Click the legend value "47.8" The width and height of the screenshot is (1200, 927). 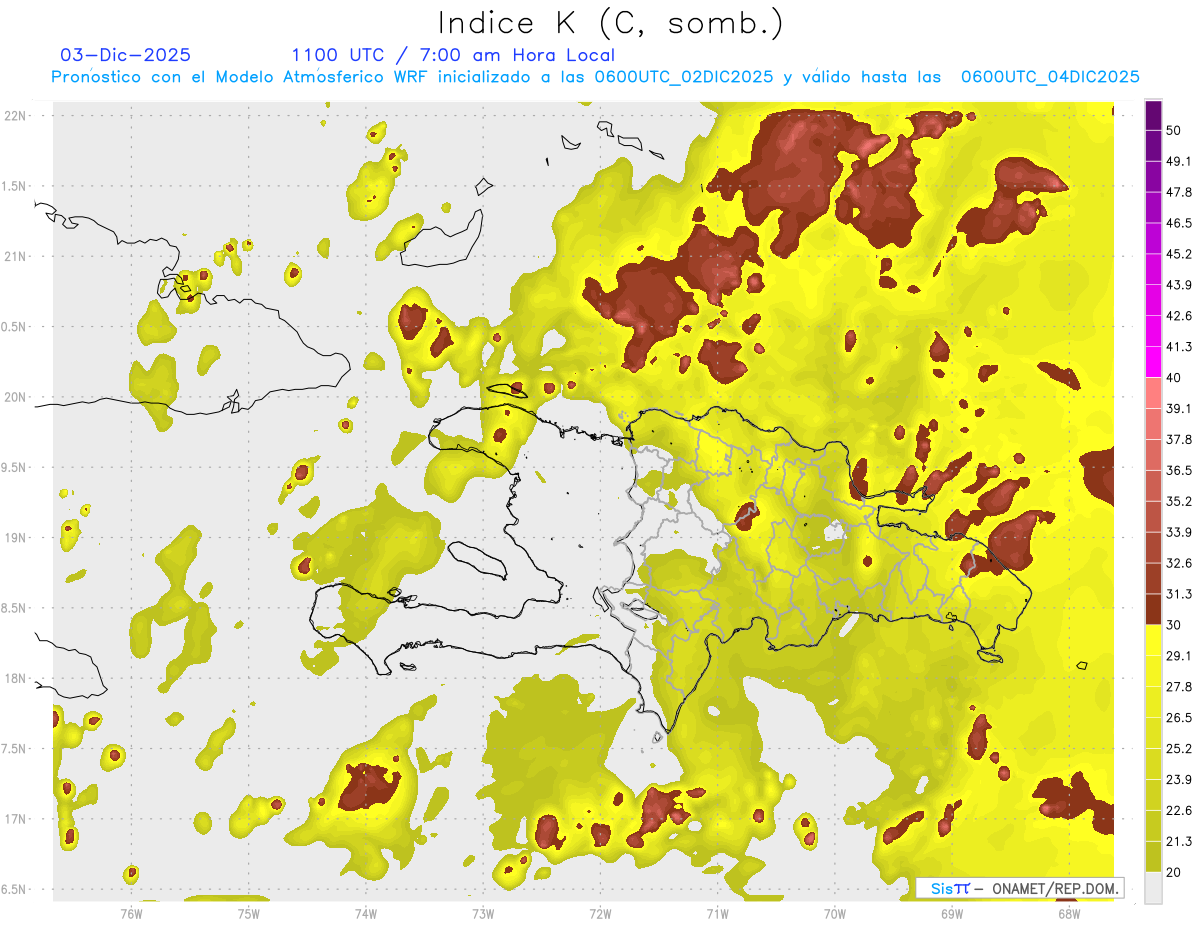coord(1179,192)
